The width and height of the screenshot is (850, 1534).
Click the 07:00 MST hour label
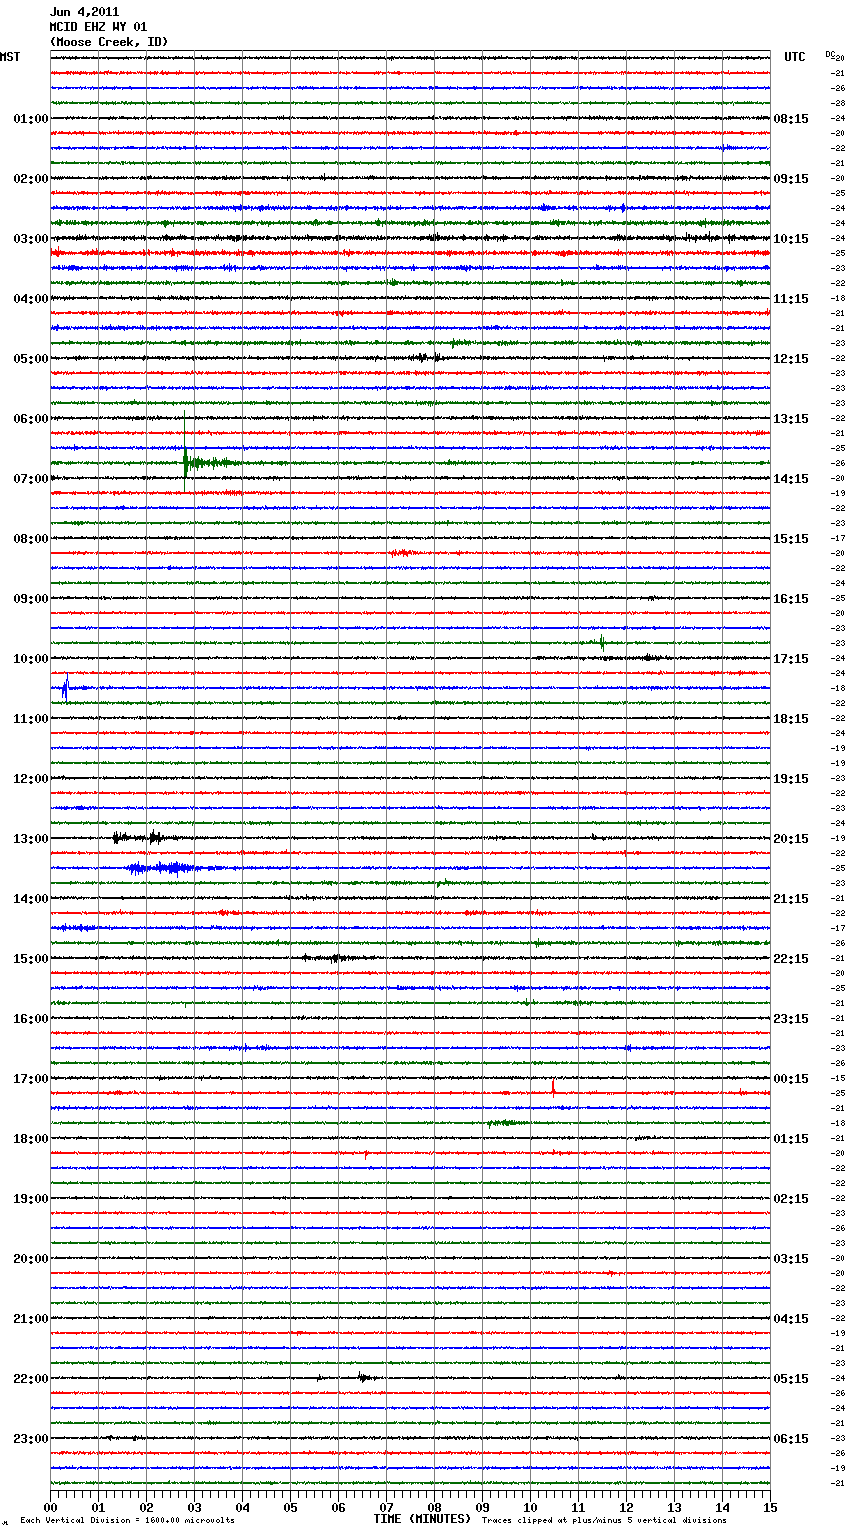[x=31, y=479]
